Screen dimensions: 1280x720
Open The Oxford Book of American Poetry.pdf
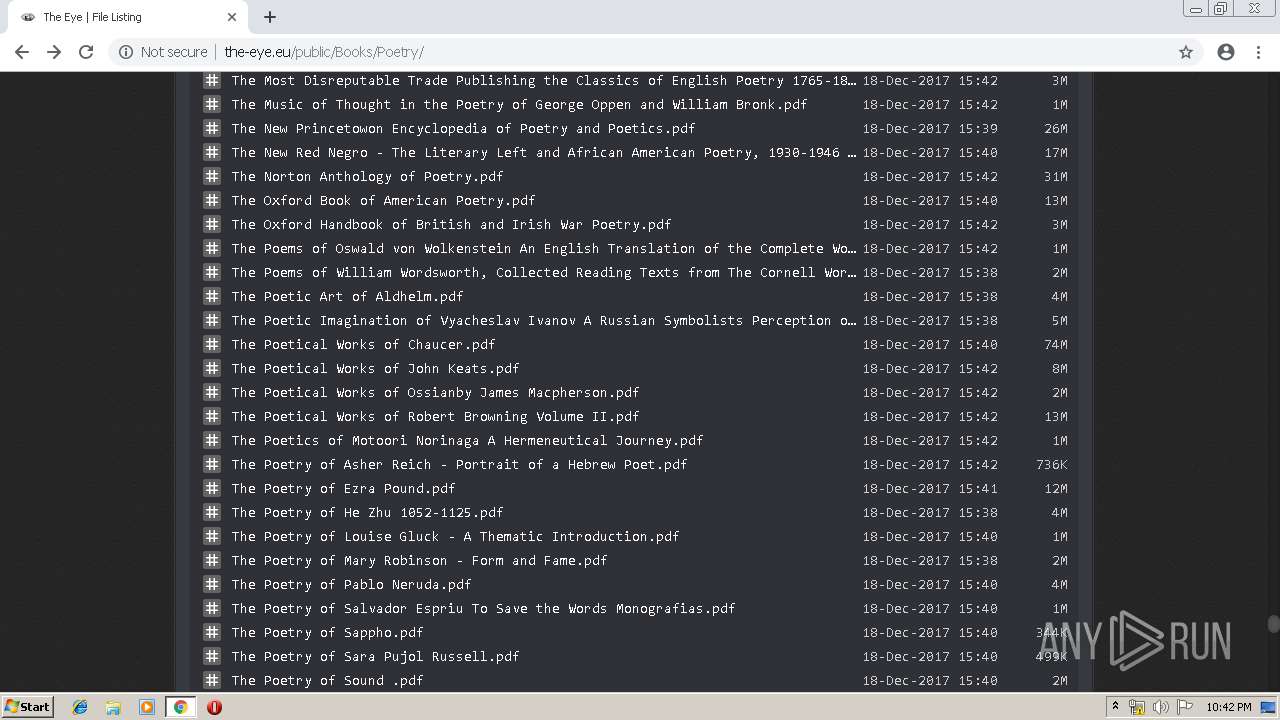(383, 201)
